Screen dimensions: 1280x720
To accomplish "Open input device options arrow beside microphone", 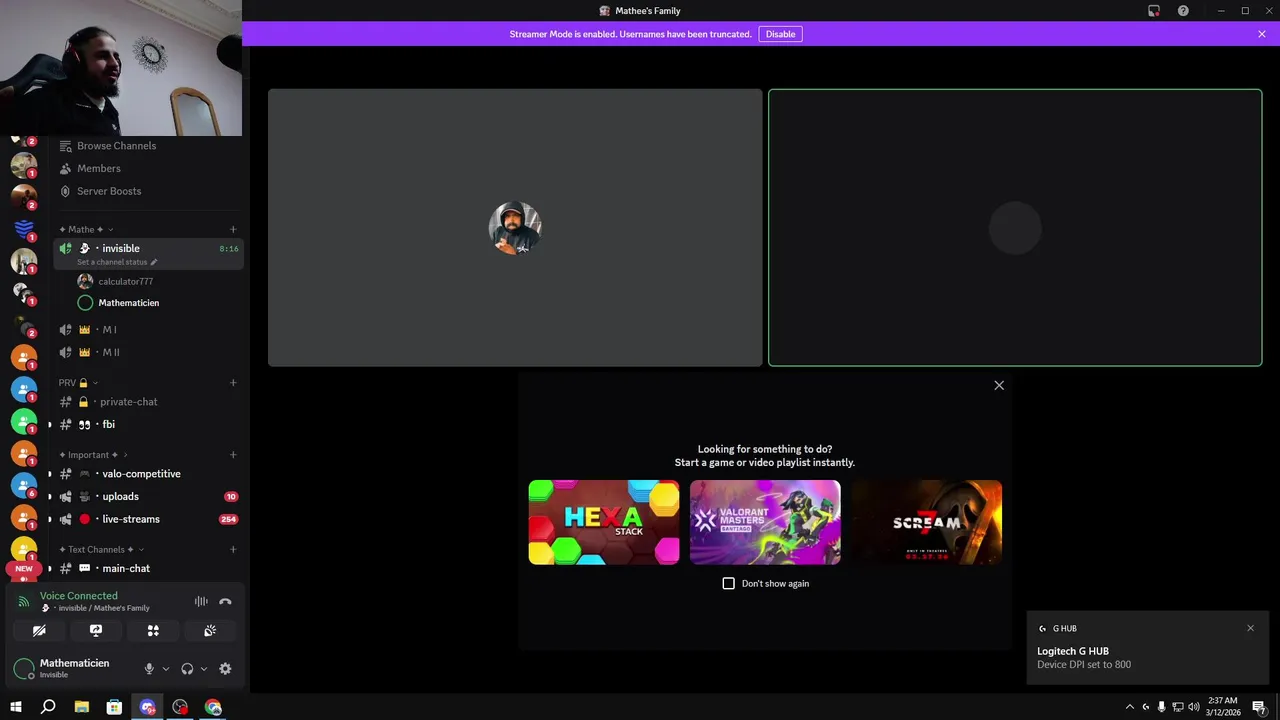I will pyautogui.click(x=166, y=669).
